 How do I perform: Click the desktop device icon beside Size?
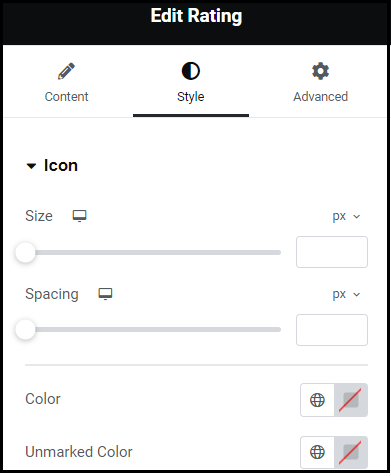[x=80, y=216]
